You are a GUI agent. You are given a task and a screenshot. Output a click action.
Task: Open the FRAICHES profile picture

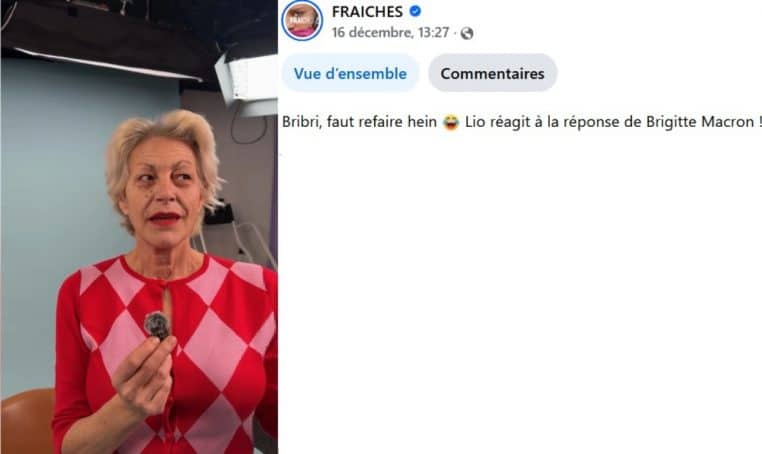pyautogui.click(x=302, y=20)
